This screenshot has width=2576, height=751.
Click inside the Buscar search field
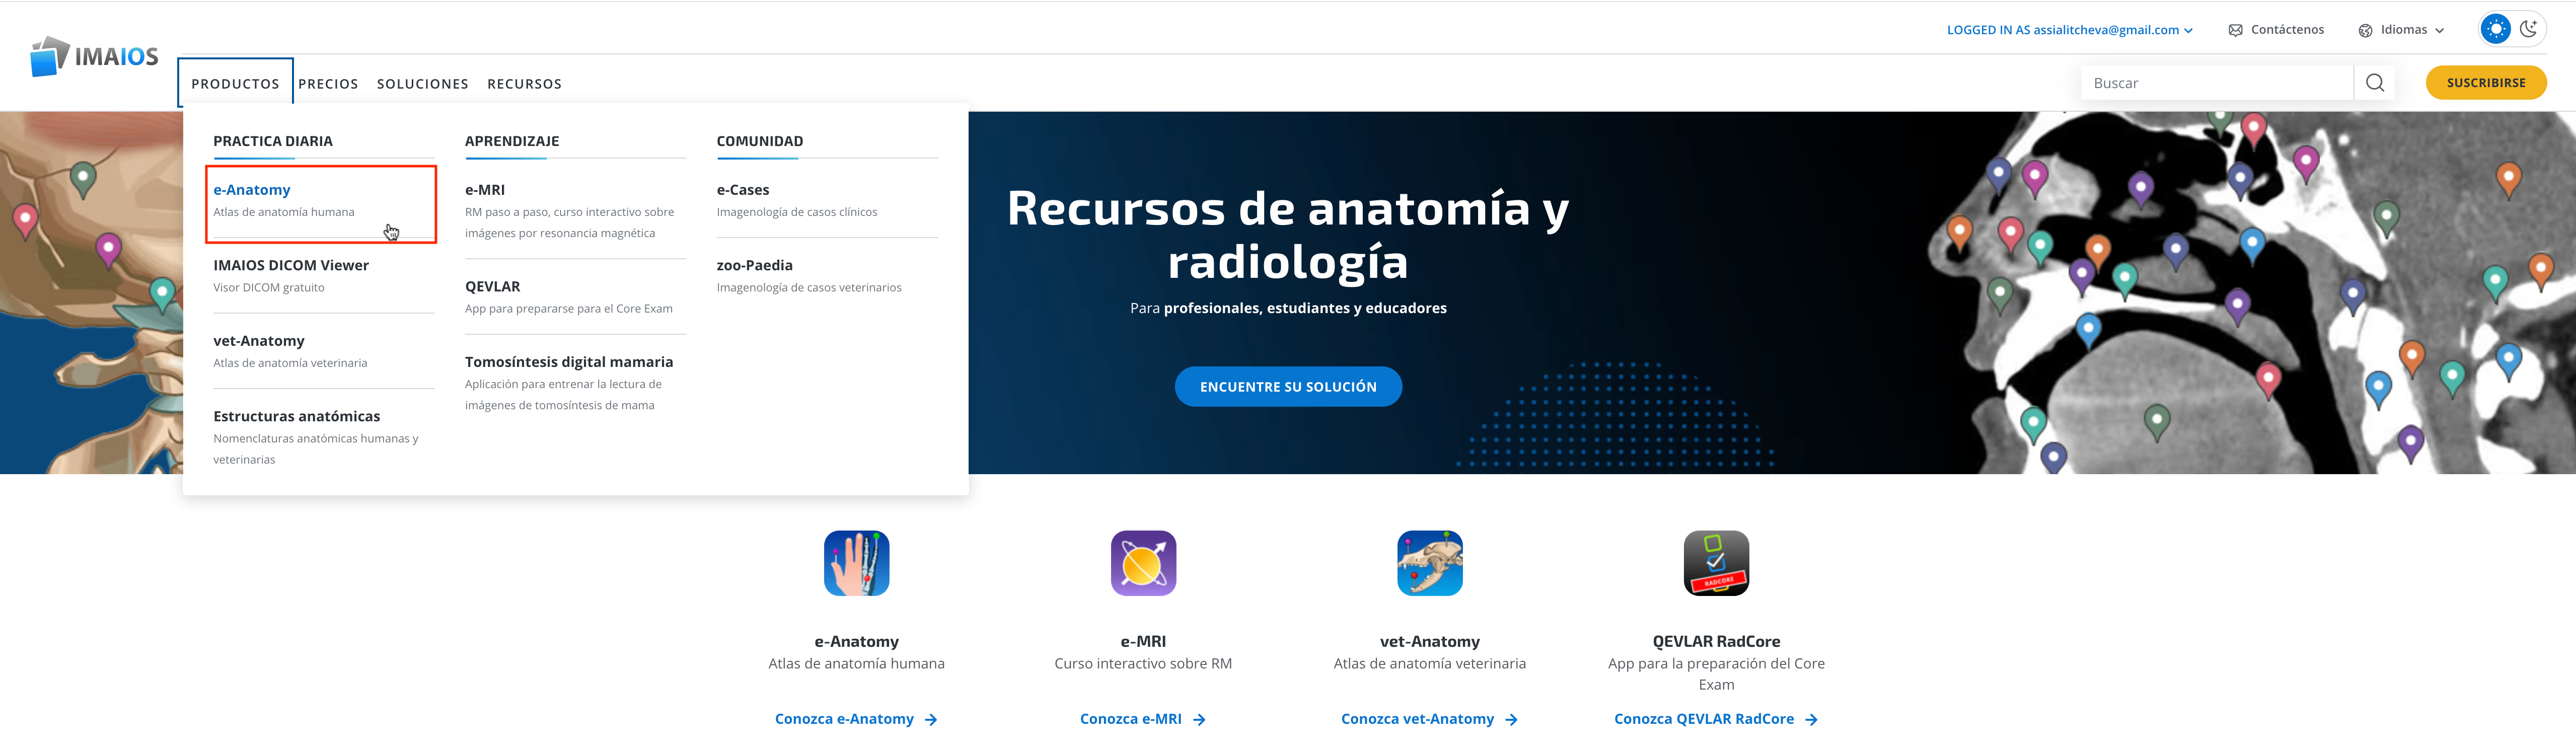(x=2217, y=83)
